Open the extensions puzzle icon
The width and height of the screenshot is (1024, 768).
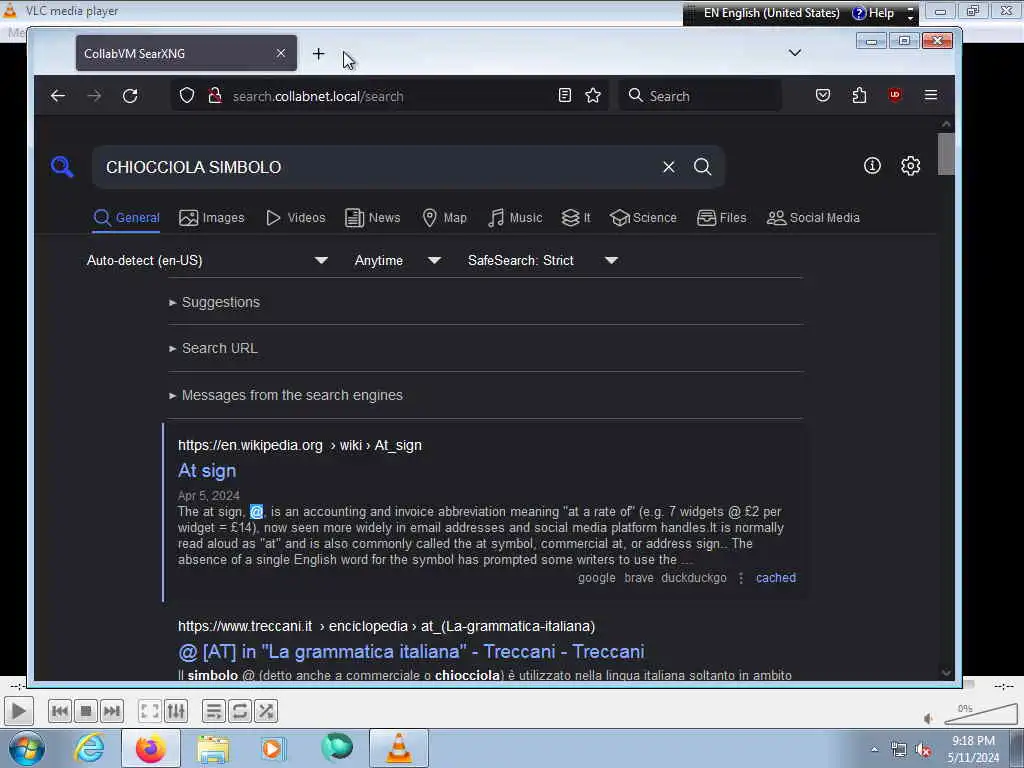[859, 95]
